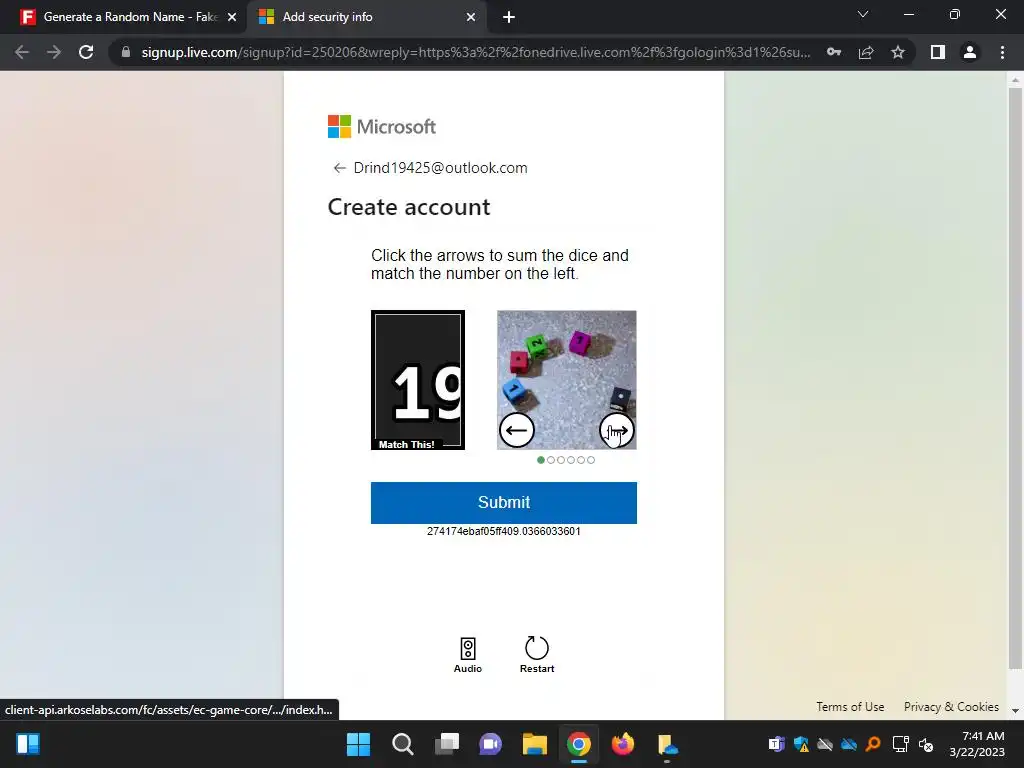Screen dimensions: 1024x768
Task: Go back via arrow beside Drind19425@outlook.com
Action: coord(339,168)
